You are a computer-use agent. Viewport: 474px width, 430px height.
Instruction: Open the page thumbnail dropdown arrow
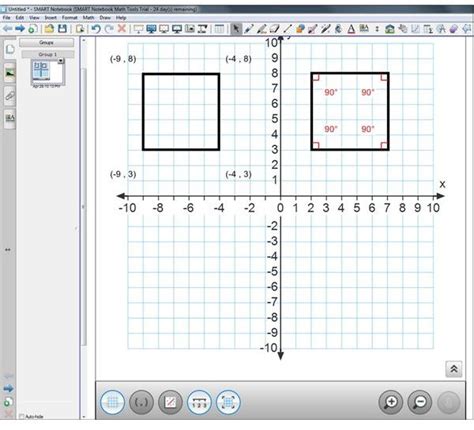click(61, 61)
